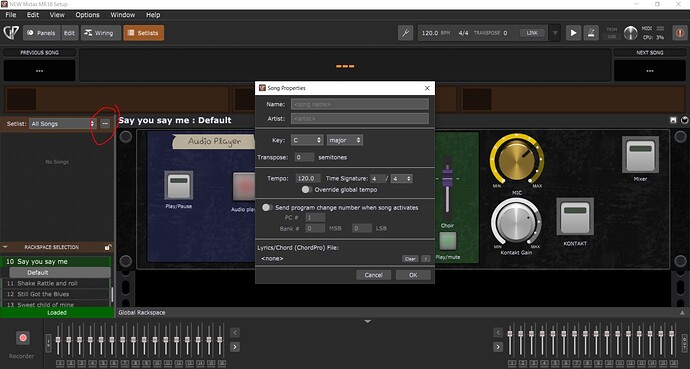Toggle Send program change number switch
The width and height of the screenshot is (690, 369).
click(267, 207)
